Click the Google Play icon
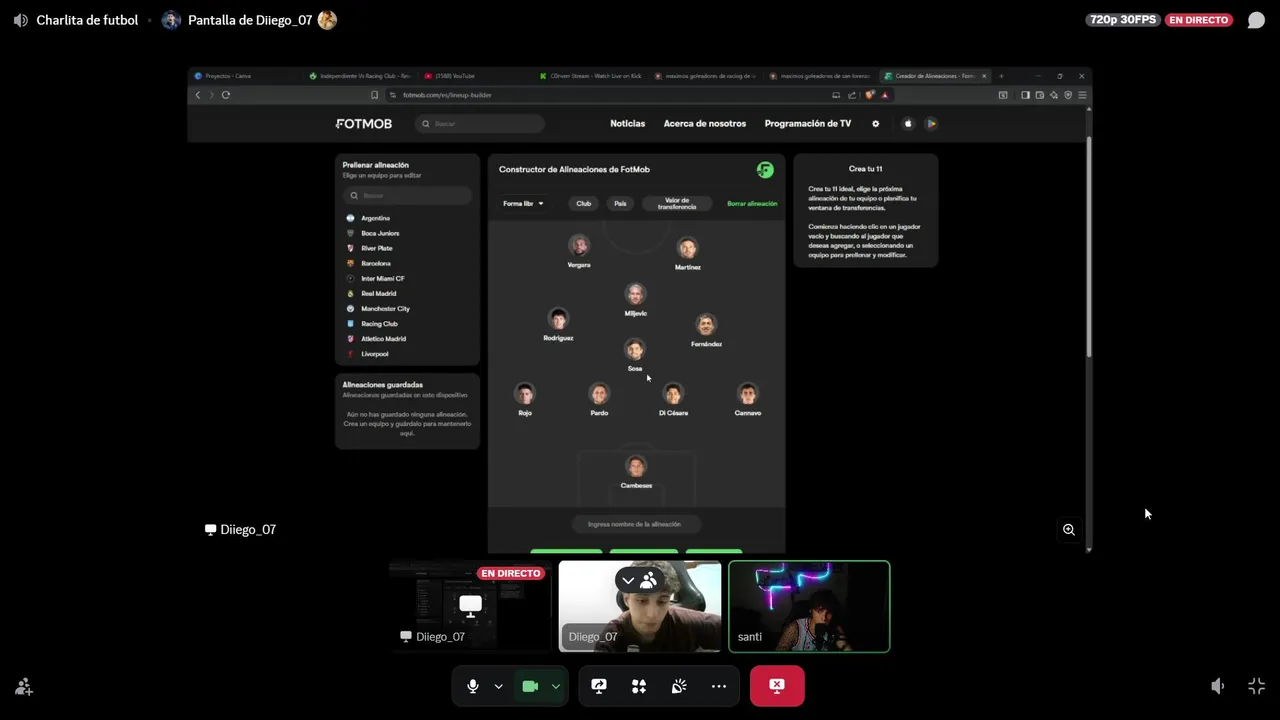The width and height of the screenshot is (1280, 720). pos(931,124)
